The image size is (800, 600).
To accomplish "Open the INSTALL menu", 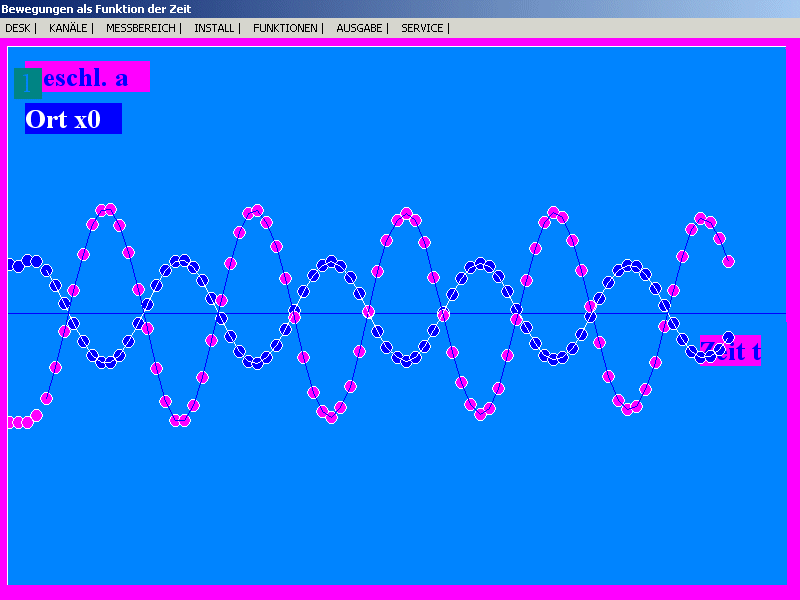I will 214,28.
